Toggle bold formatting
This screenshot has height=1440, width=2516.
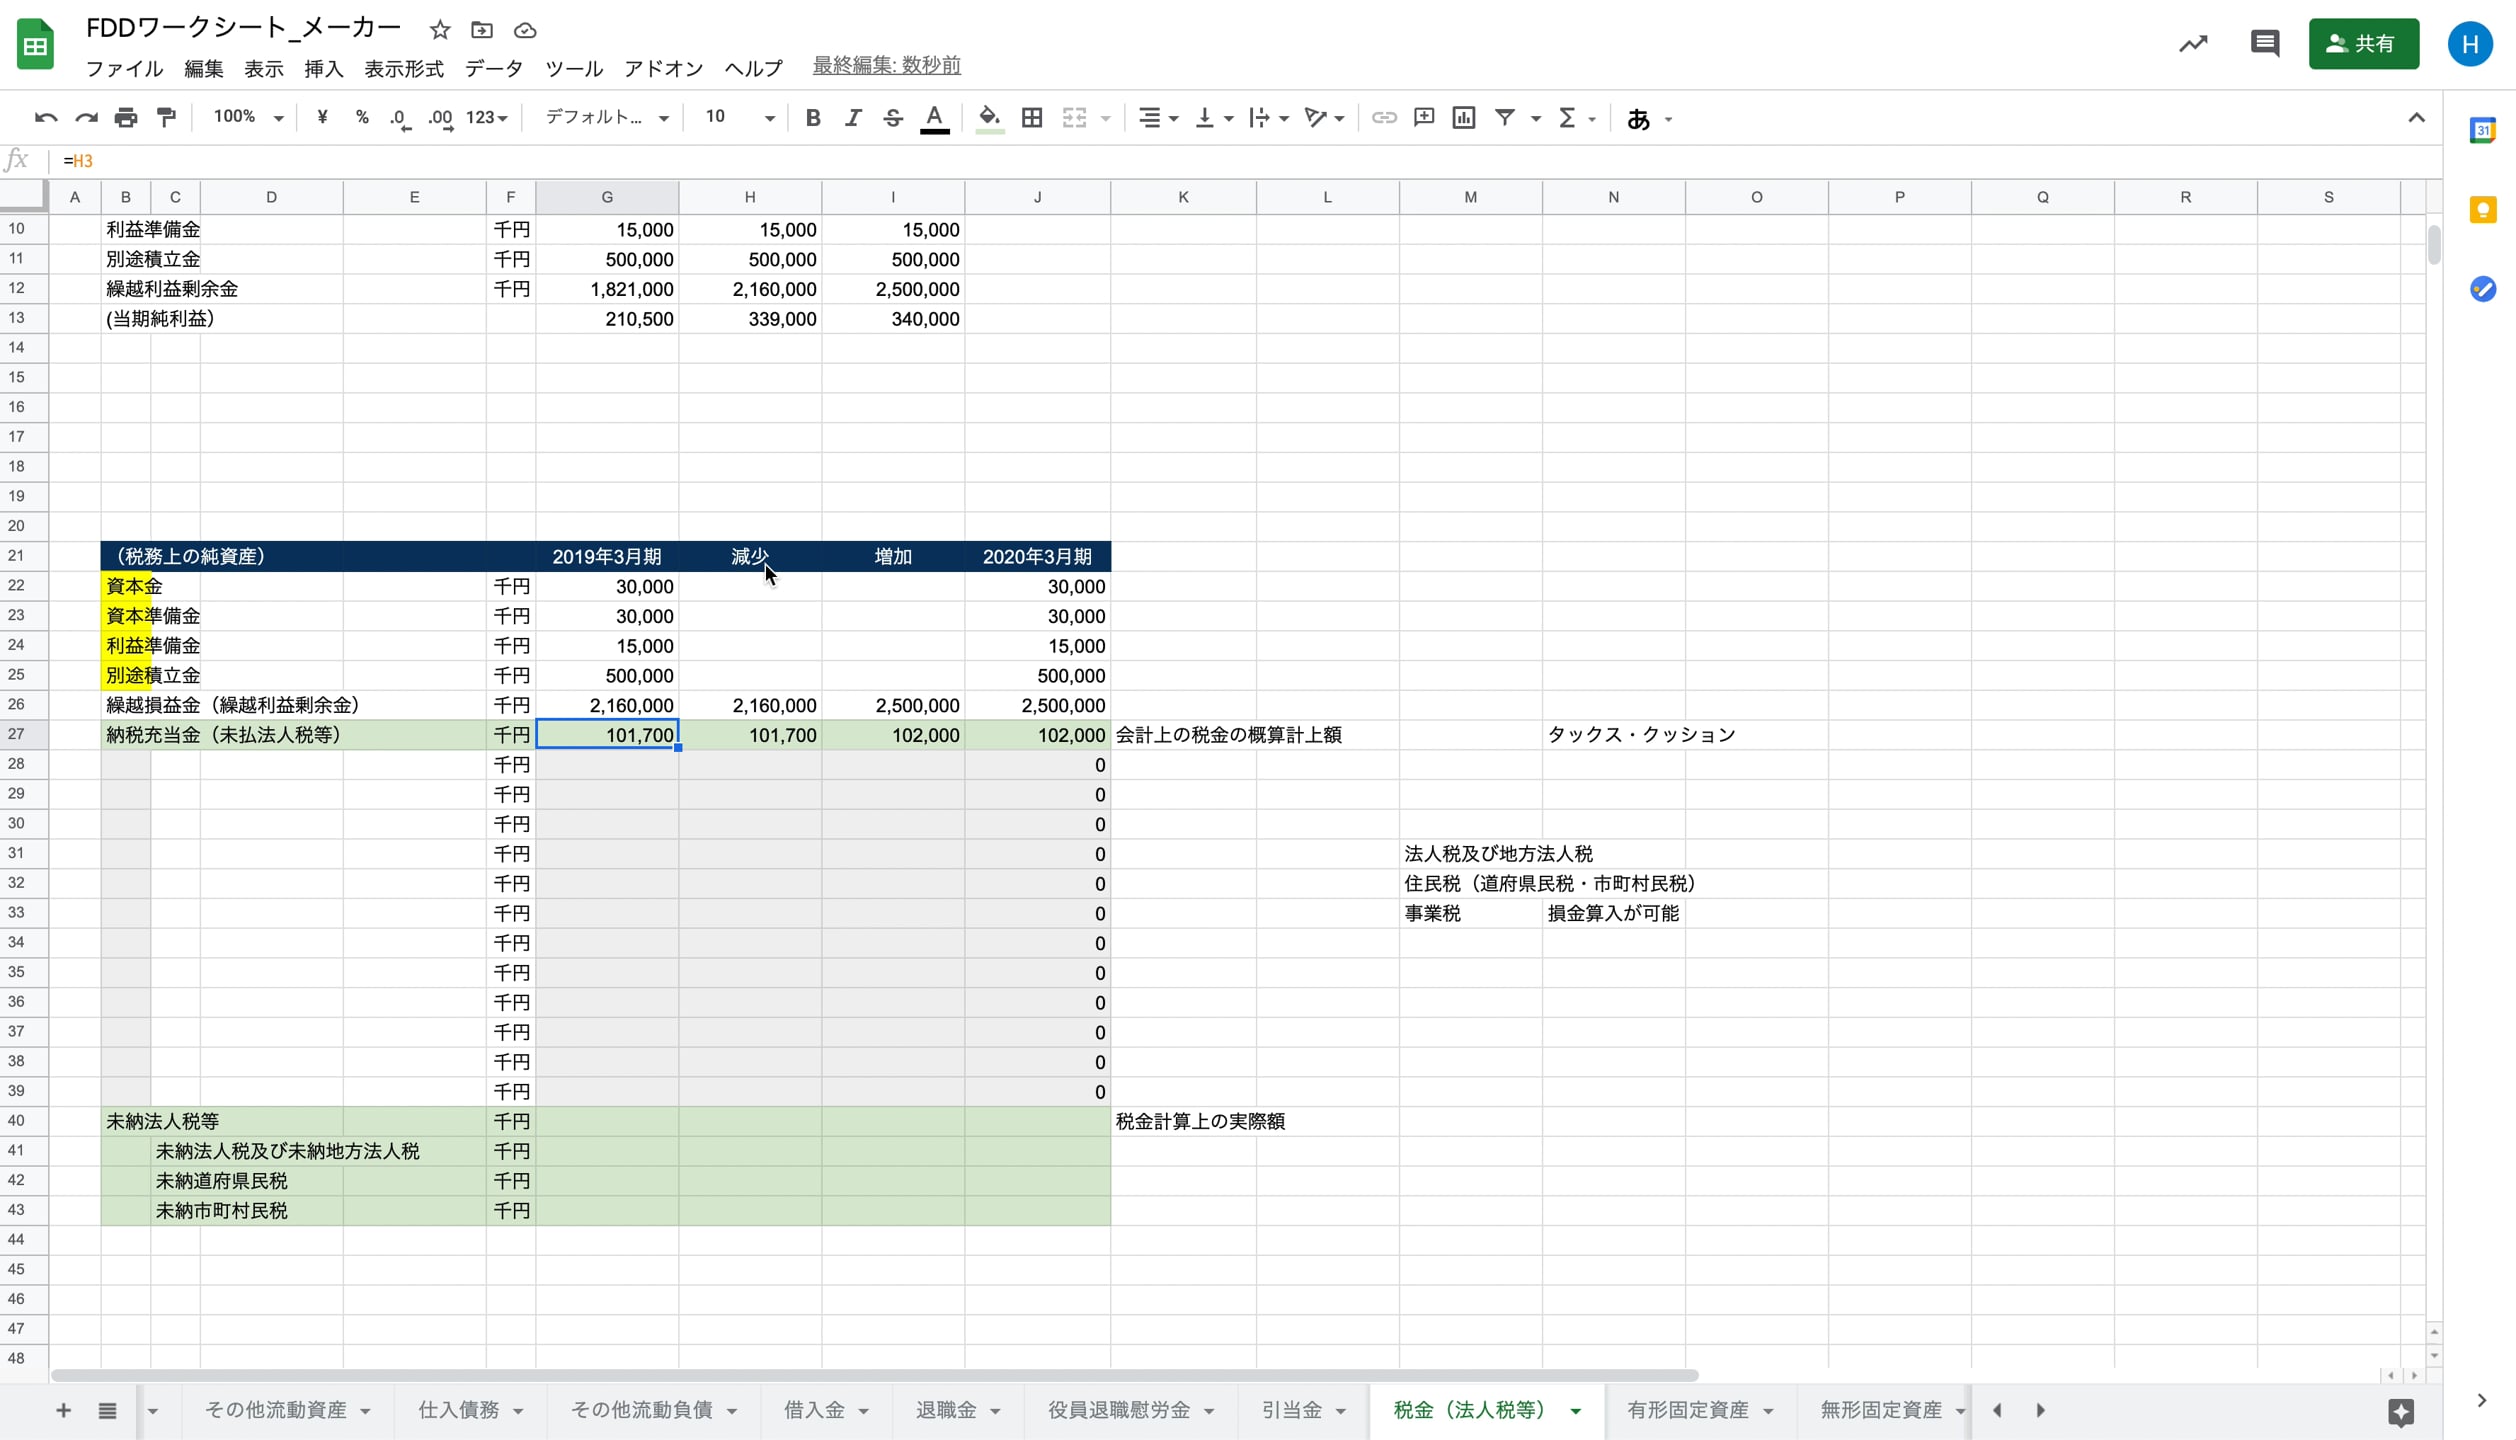[x=812, y=118]
